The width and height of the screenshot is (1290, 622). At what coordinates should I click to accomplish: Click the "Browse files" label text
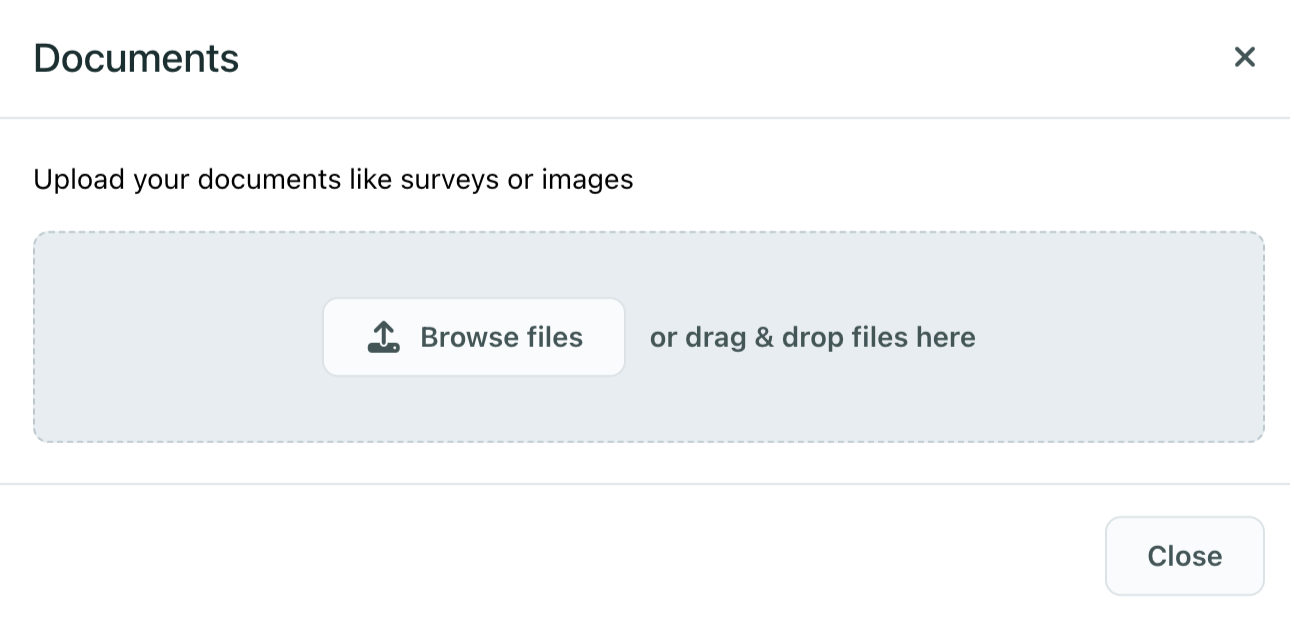point(501,337)
